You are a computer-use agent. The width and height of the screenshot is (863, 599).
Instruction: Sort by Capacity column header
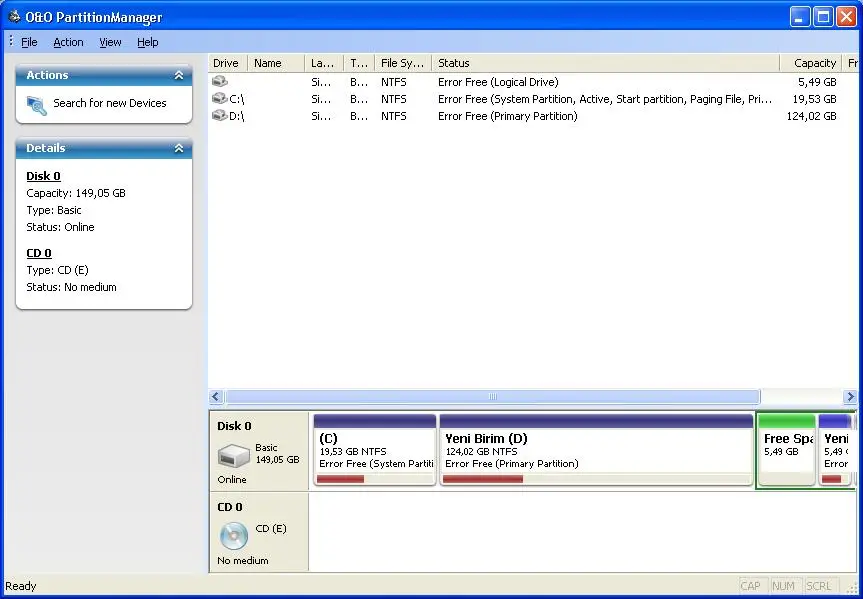(811, 63)
